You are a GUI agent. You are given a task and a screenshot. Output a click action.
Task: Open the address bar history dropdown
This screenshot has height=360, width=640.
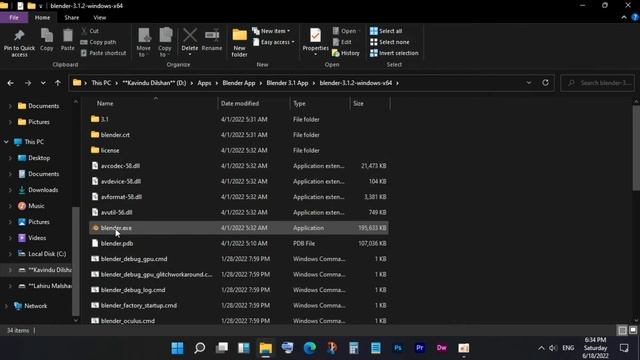point(529,83)
